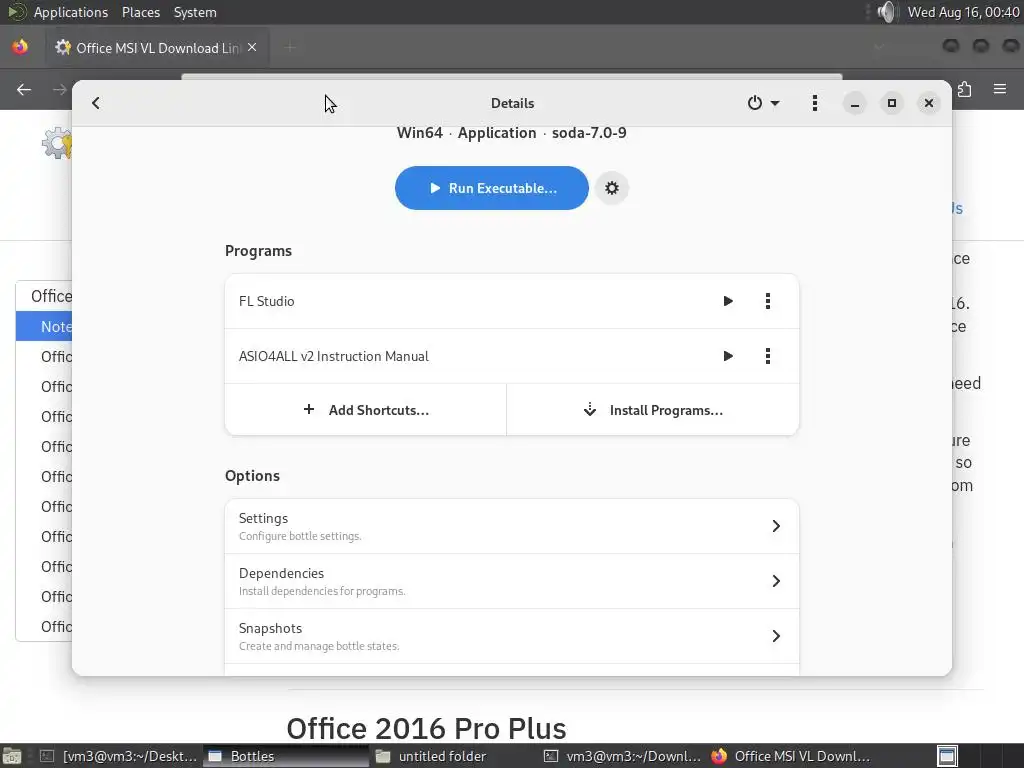Viewport: 1024px width, 768px height.
Task: Close the Bottles Details window
Action: coord(929,103)
